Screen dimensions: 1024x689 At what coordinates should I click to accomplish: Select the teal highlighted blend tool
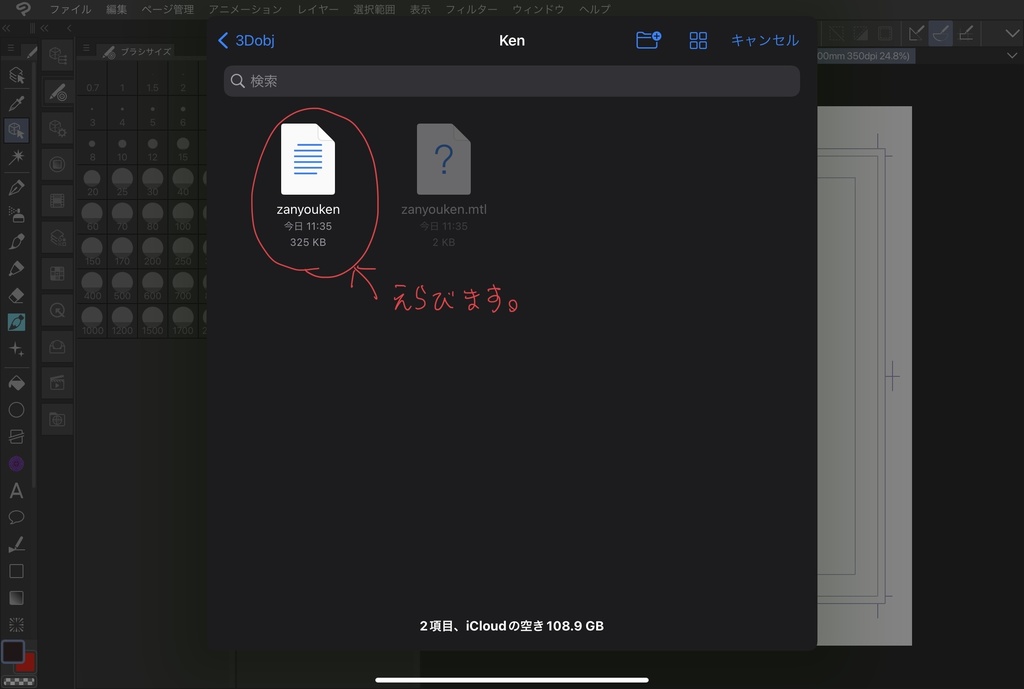pyautogui.click(x=16, y=322)
